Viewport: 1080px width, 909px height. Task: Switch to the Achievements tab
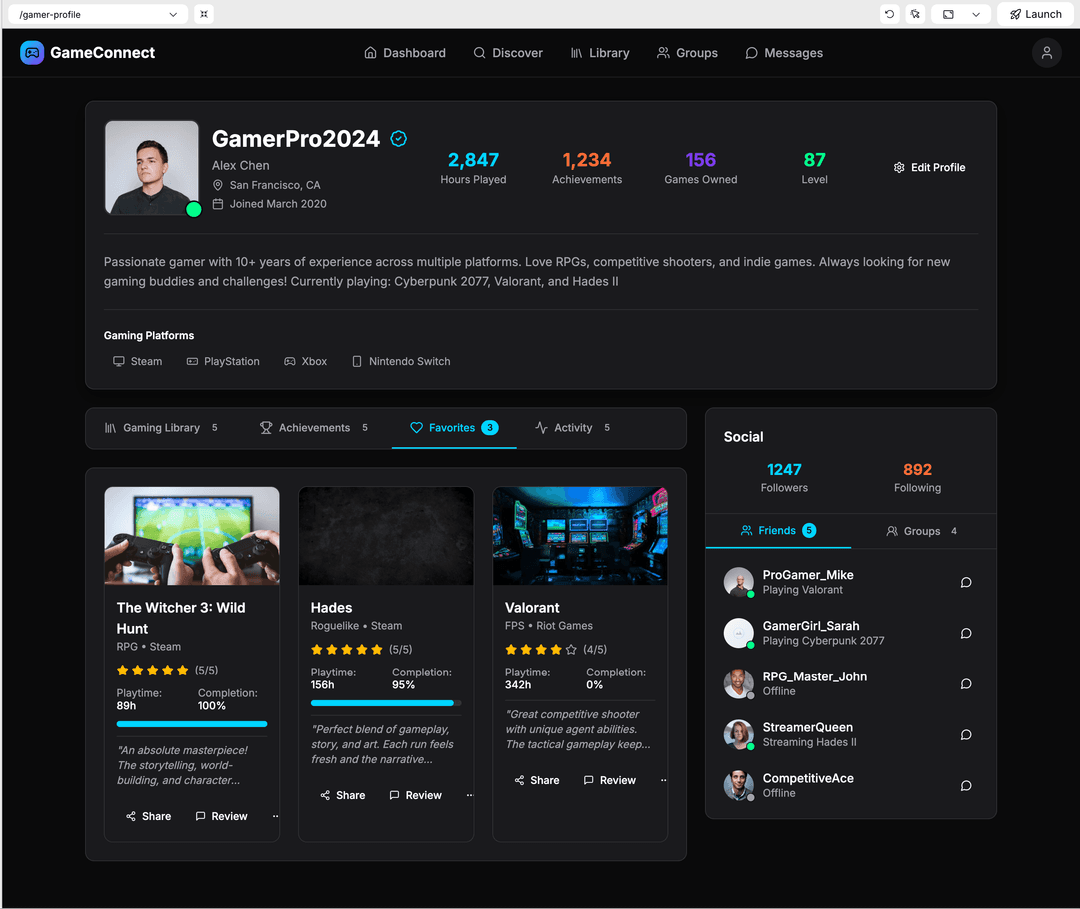[314, 428]
